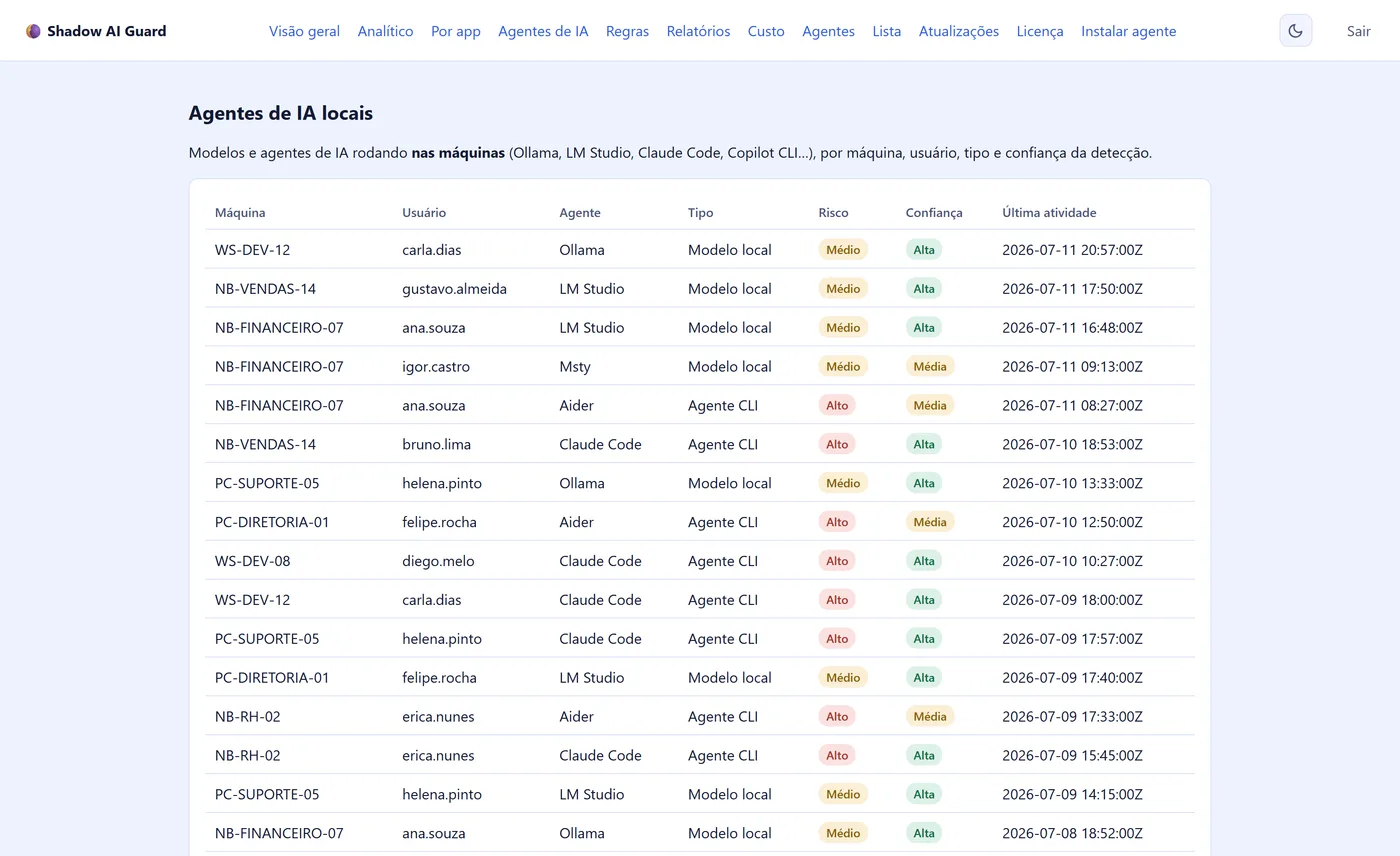Screen dimensions: 1400x856
Task: Click igor.castro user cell
Action: 436,367
